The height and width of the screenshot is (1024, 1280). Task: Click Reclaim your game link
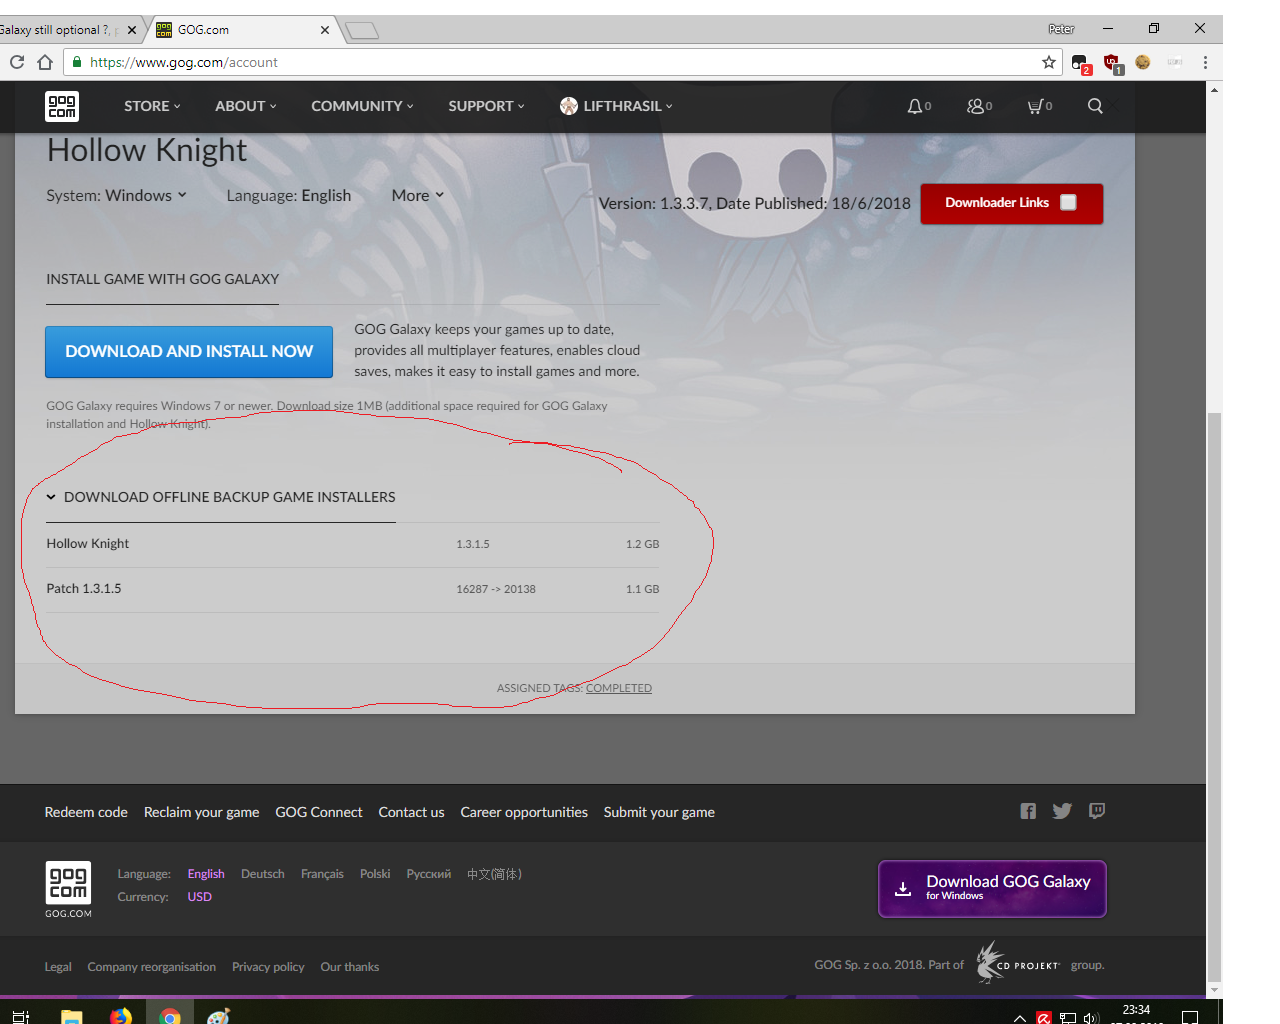201,812
